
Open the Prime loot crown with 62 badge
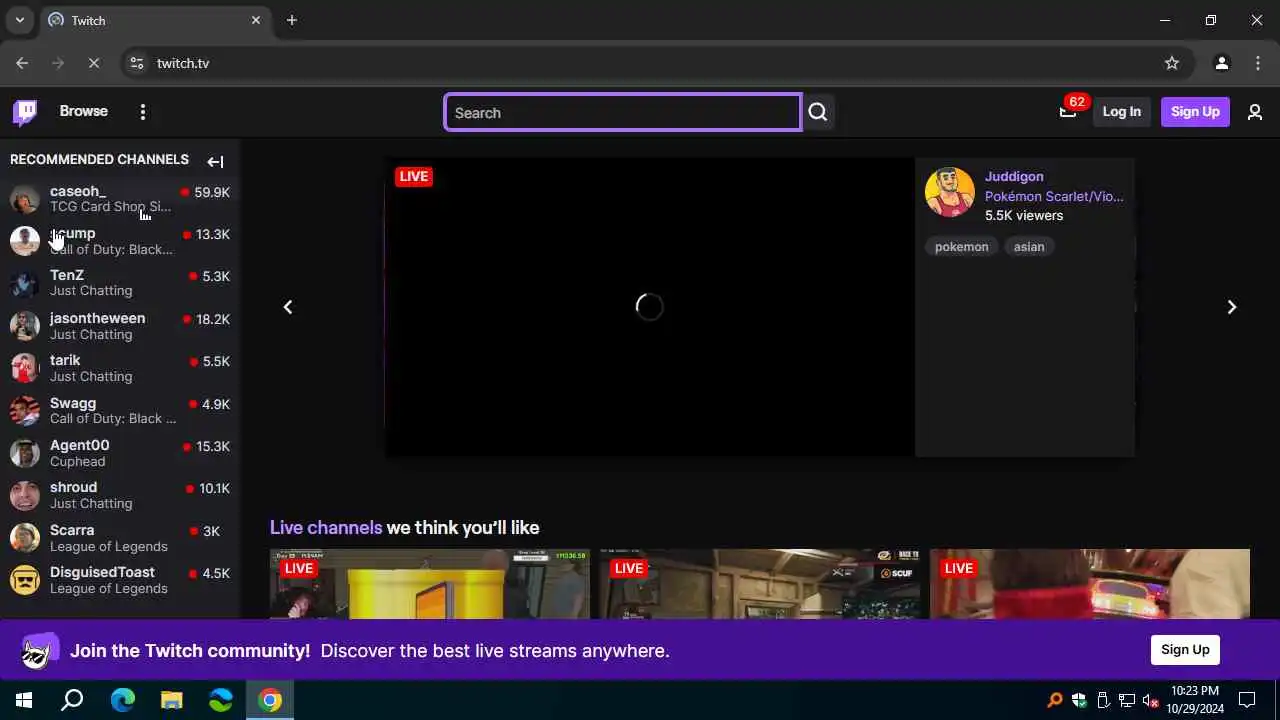click(x=1068, y=111)
